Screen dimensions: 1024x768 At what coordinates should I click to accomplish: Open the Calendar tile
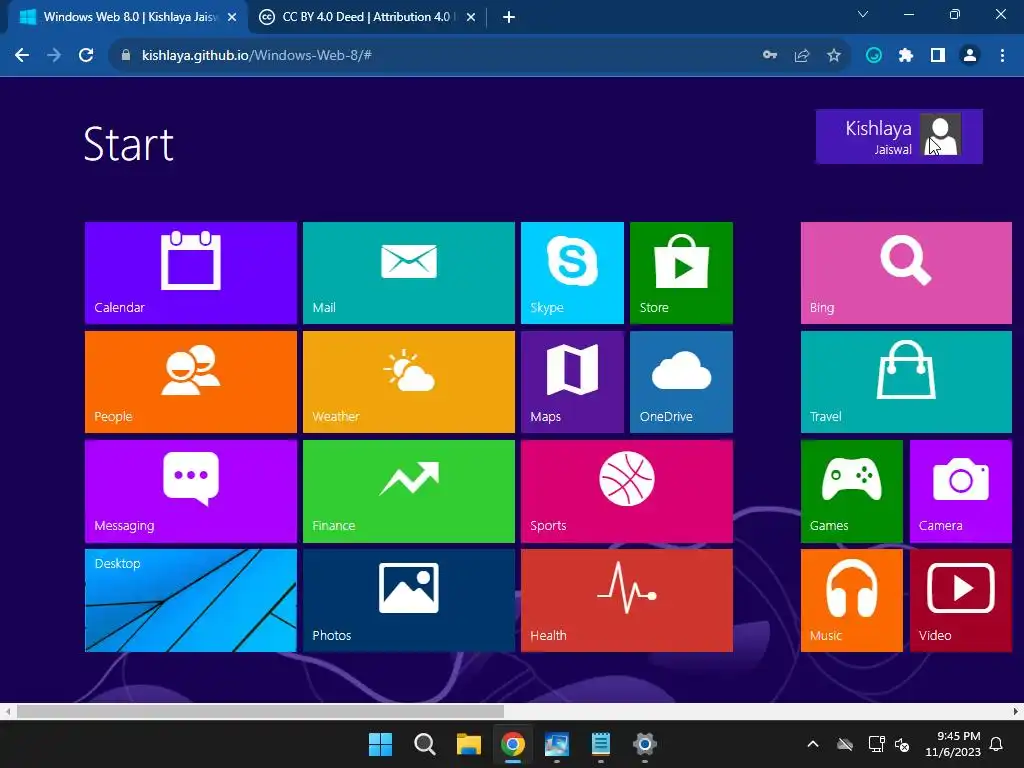click(x=191, y=272)
